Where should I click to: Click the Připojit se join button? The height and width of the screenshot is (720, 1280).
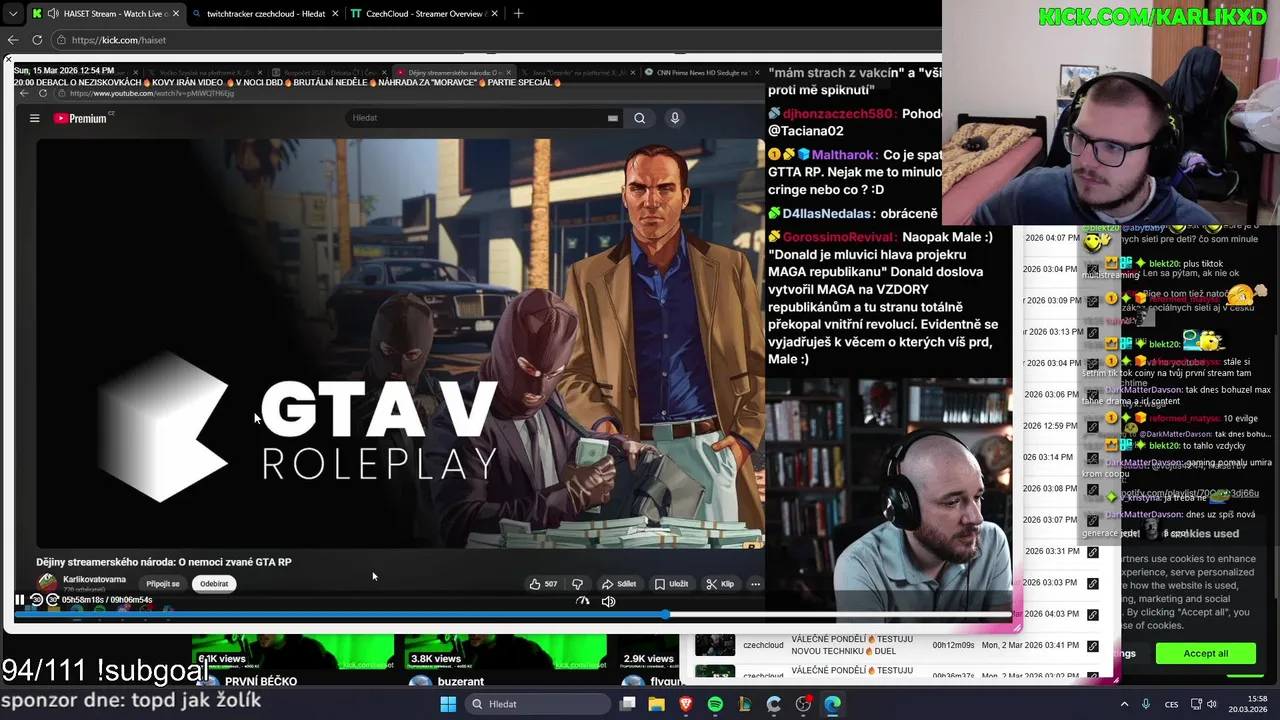163,584
